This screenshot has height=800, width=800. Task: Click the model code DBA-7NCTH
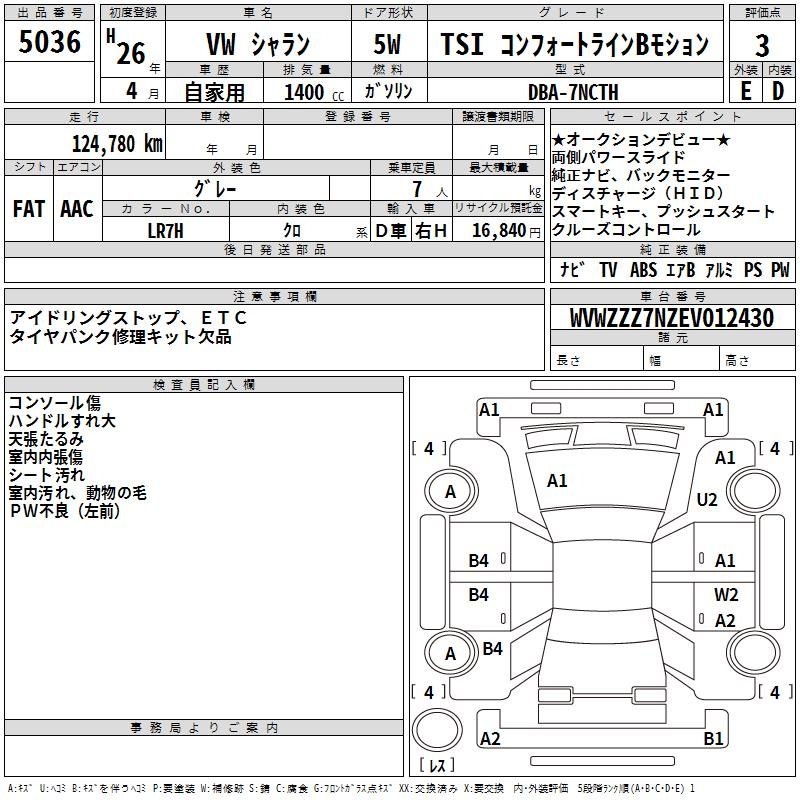(x=573, y=92)
